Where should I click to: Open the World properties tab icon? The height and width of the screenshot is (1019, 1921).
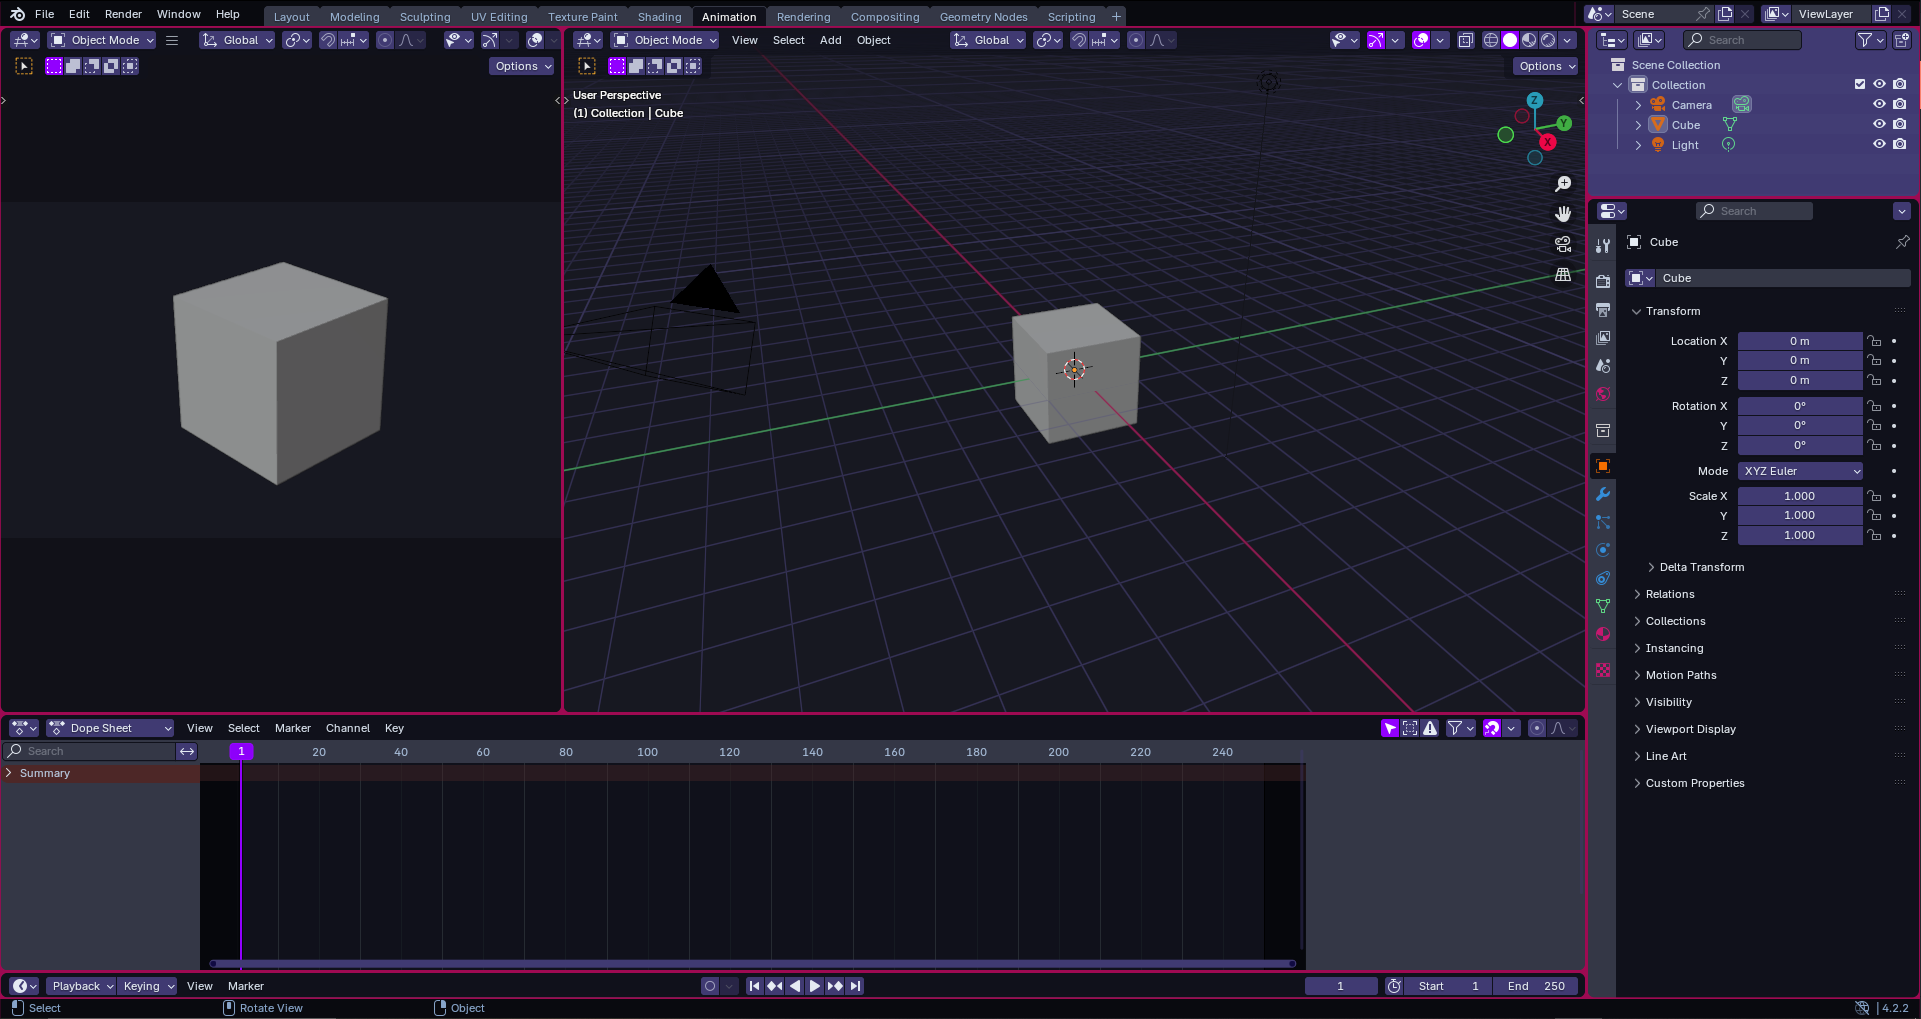pyautogui.click(x=1603, y=394)
